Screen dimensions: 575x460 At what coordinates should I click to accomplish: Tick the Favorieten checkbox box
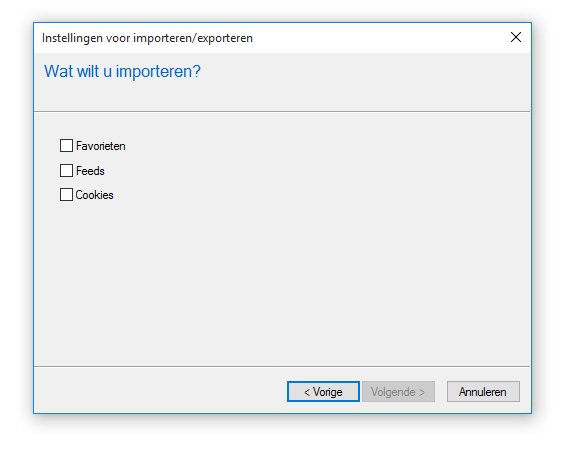(66, 146)
